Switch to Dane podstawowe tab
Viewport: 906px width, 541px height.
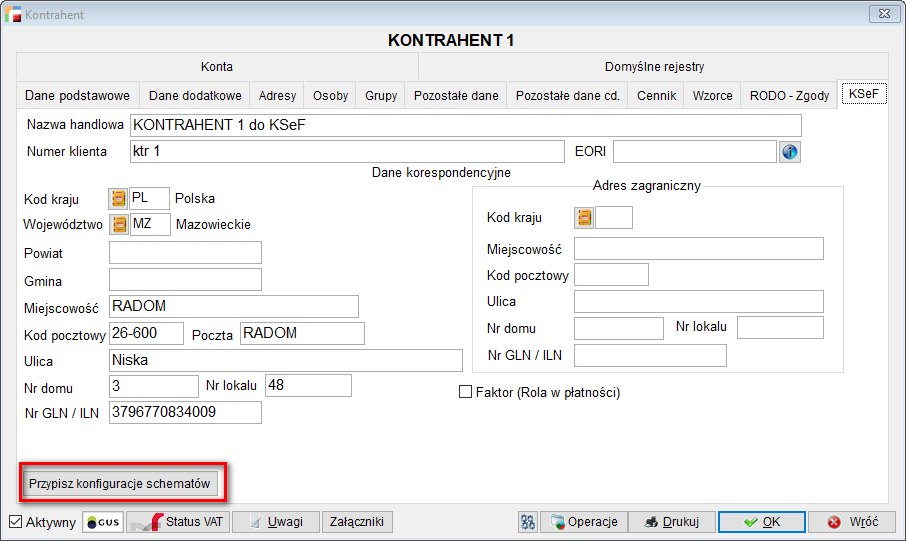point(78,96)
